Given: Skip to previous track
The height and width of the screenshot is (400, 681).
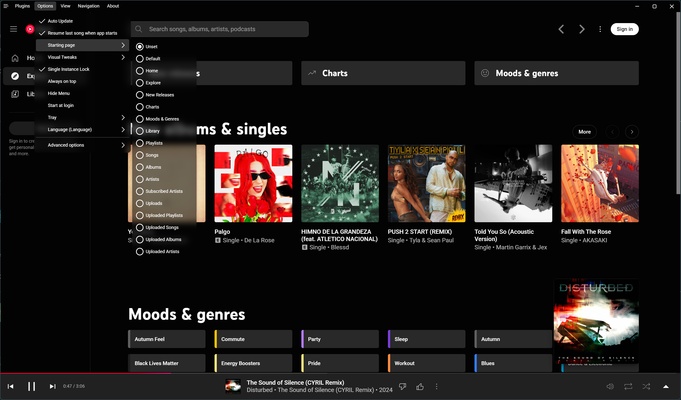Looking at the screenshot, I should [x=11, y=386].
